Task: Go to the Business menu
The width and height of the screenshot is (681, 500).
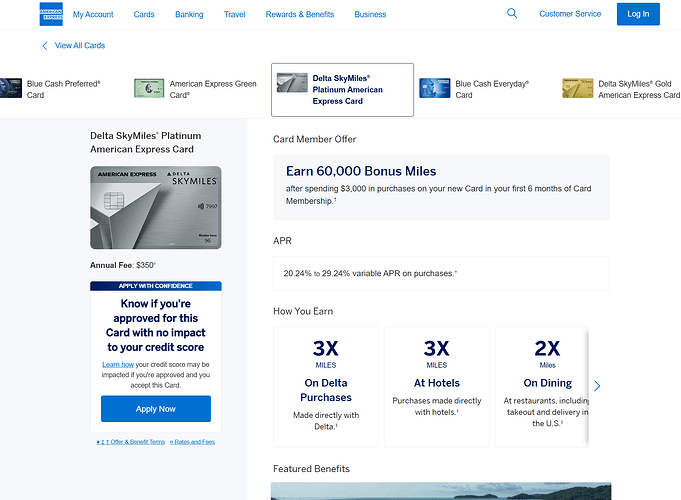Action: coord(370,15)
